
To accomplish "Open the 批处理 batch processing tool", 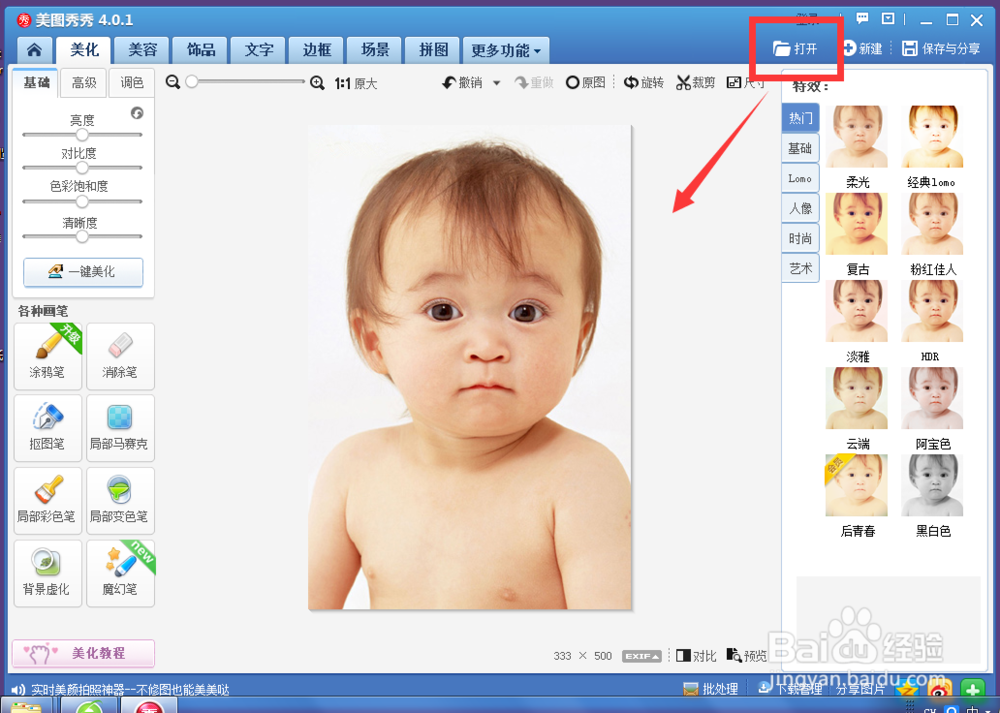I will pos(710,689).
